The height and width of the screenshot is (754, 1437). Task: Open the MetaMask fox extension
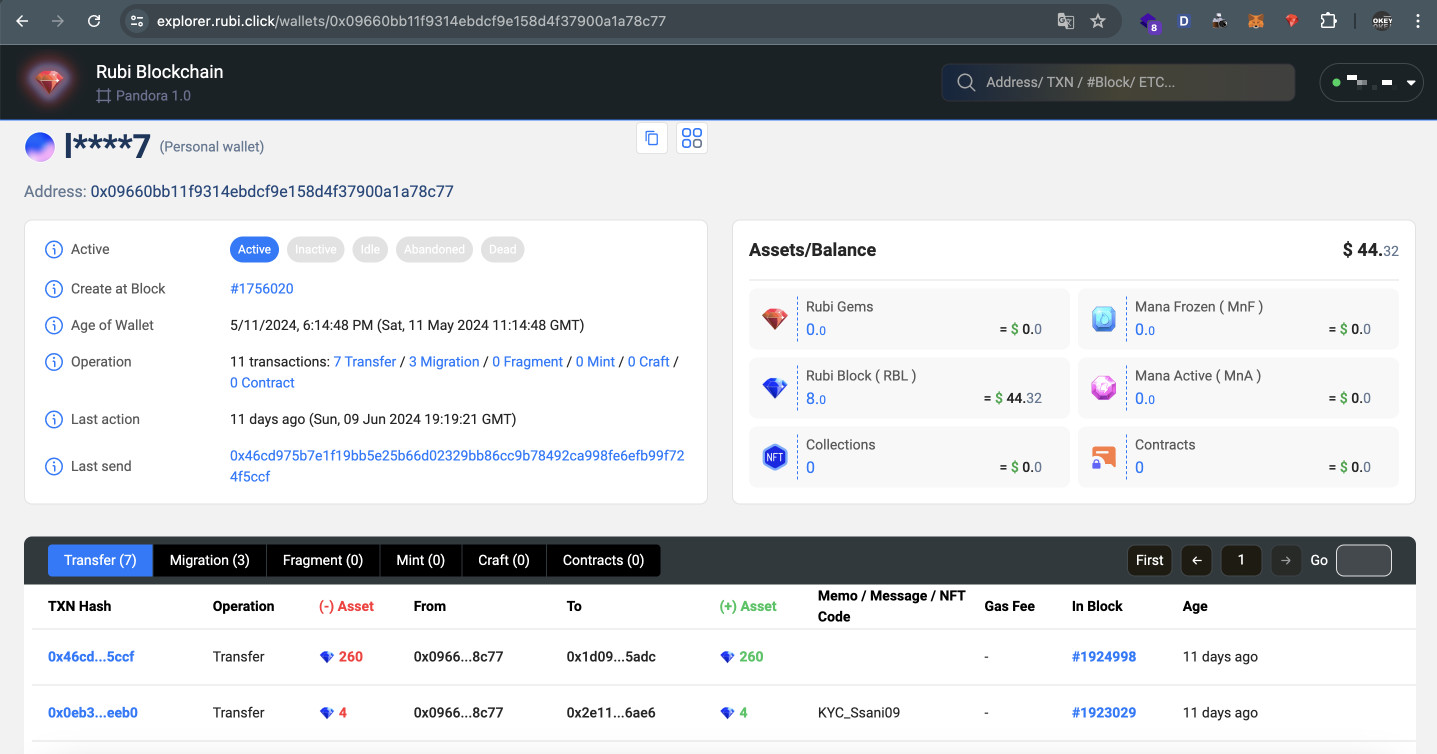point(1256,20)
